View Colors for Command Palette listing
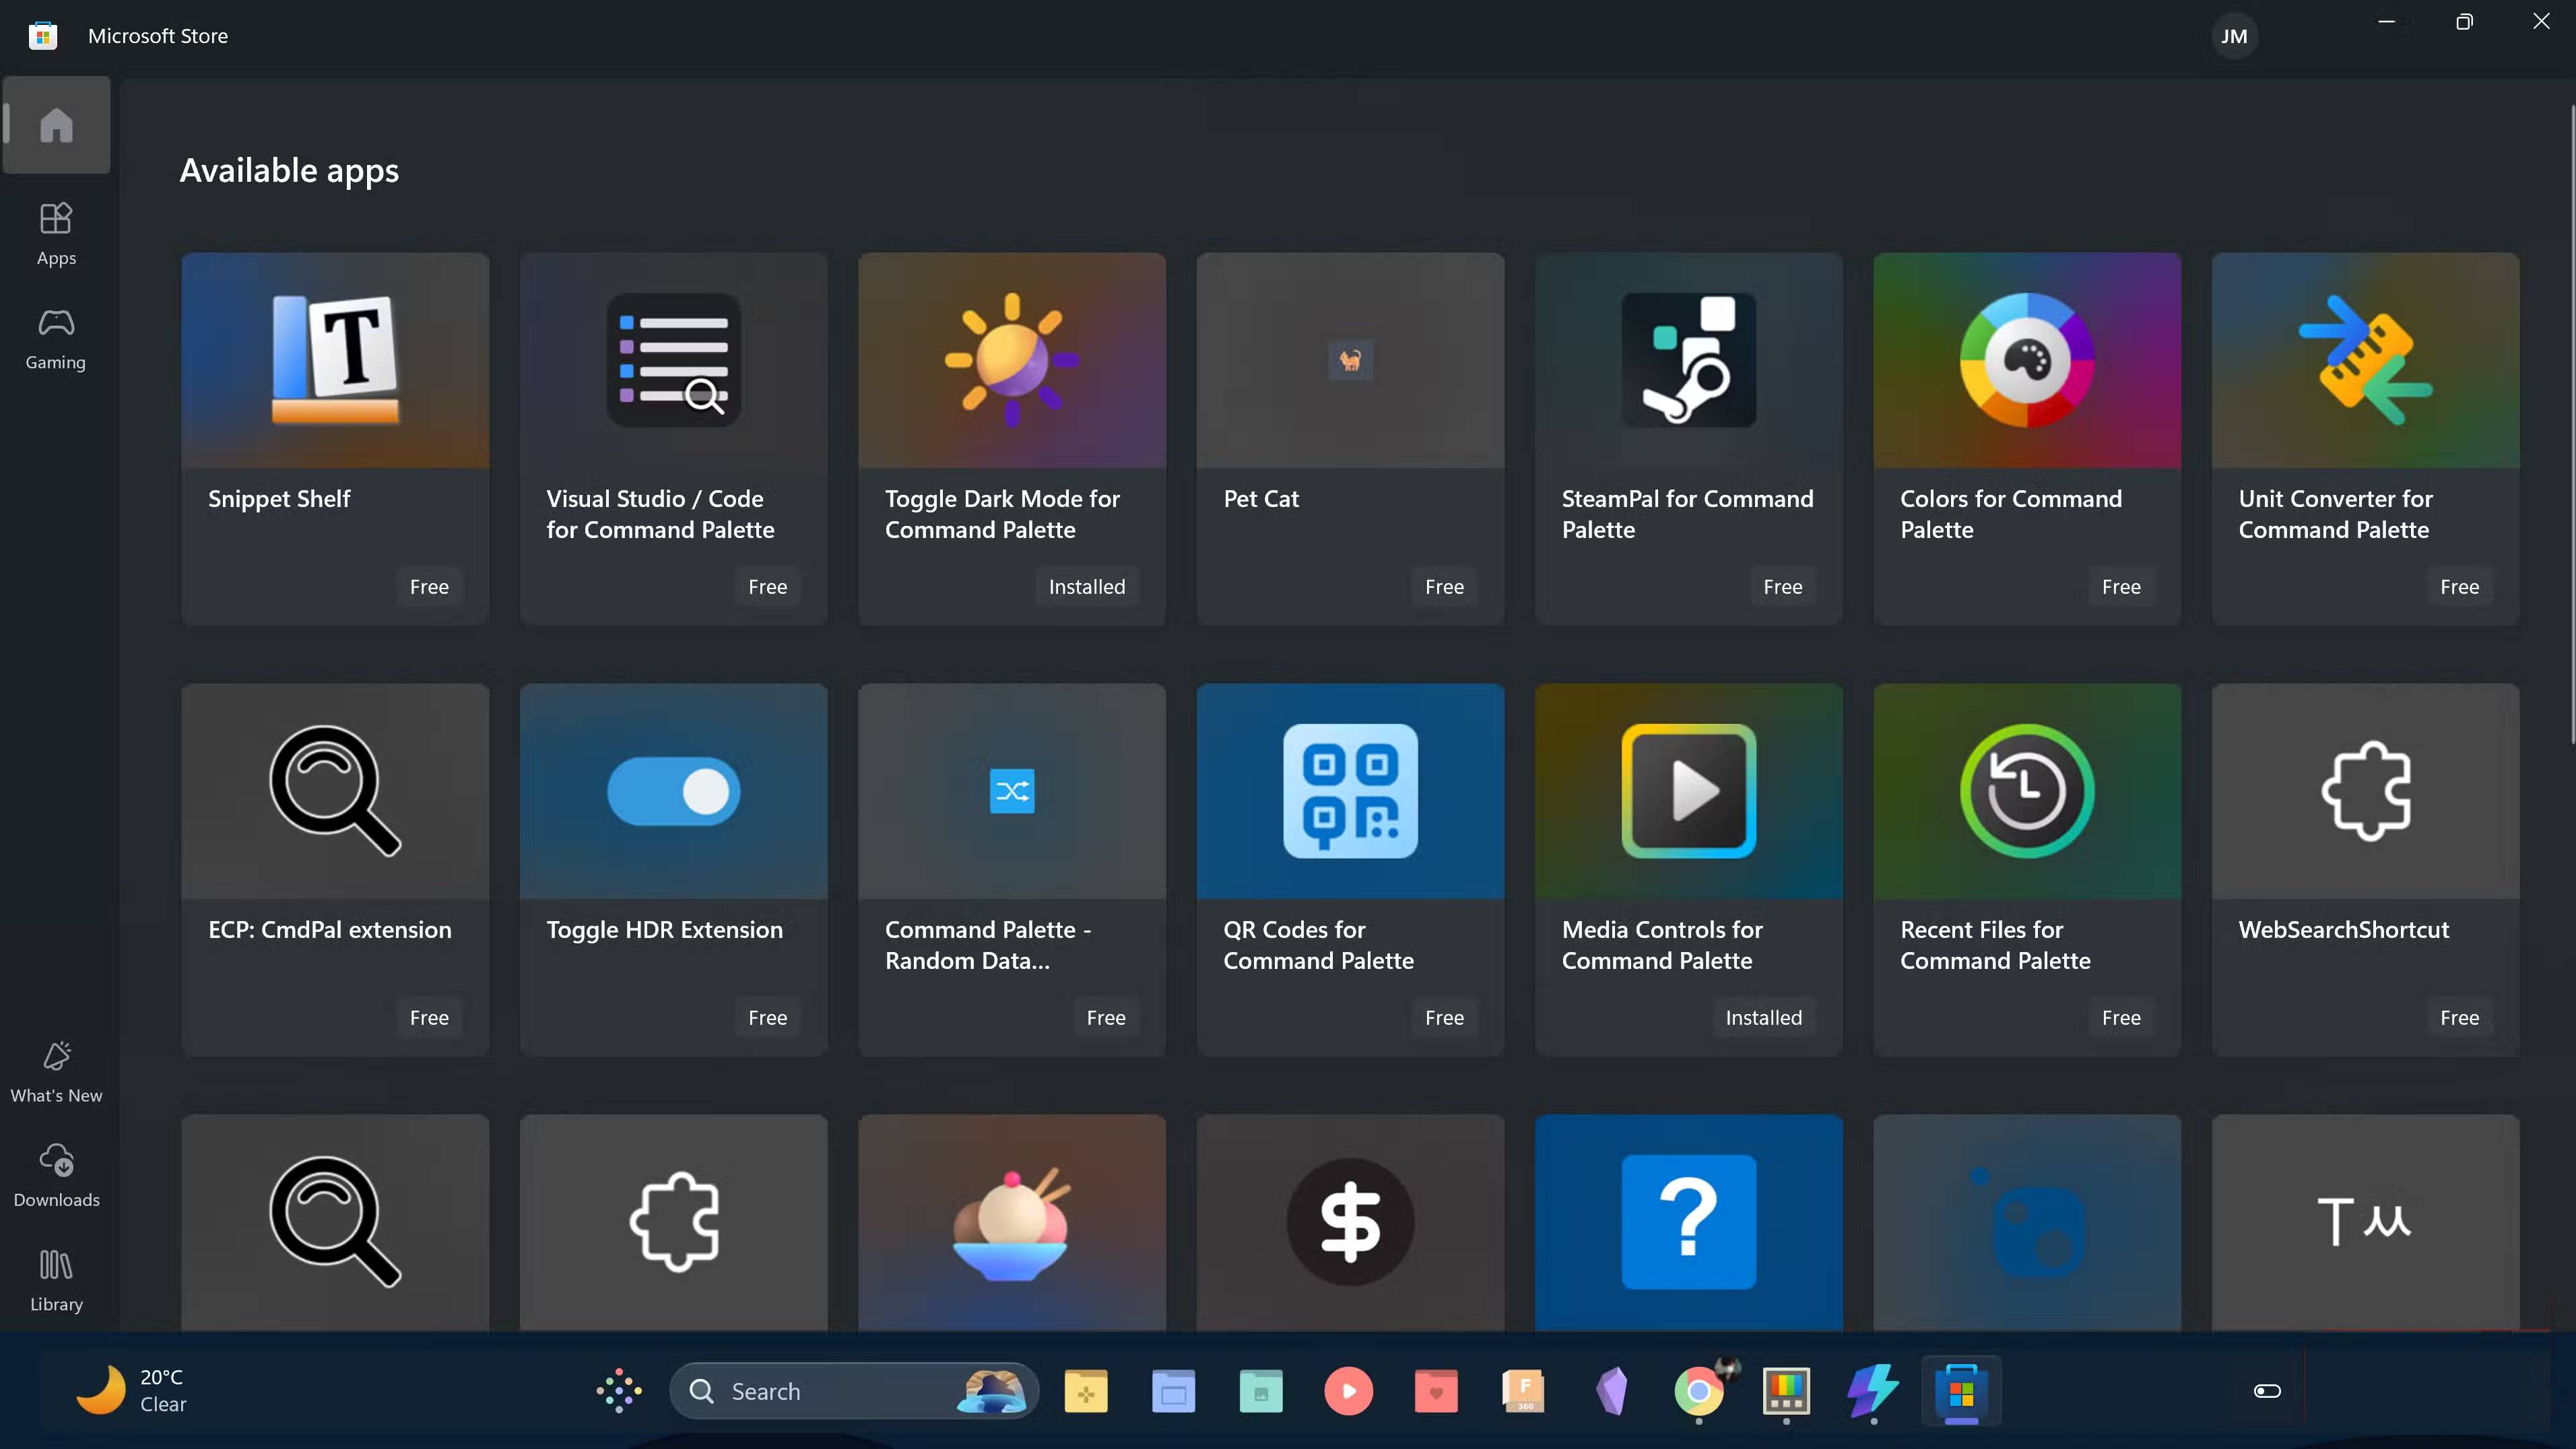Screen dimensions: 2576x1449 [2026, 440]
